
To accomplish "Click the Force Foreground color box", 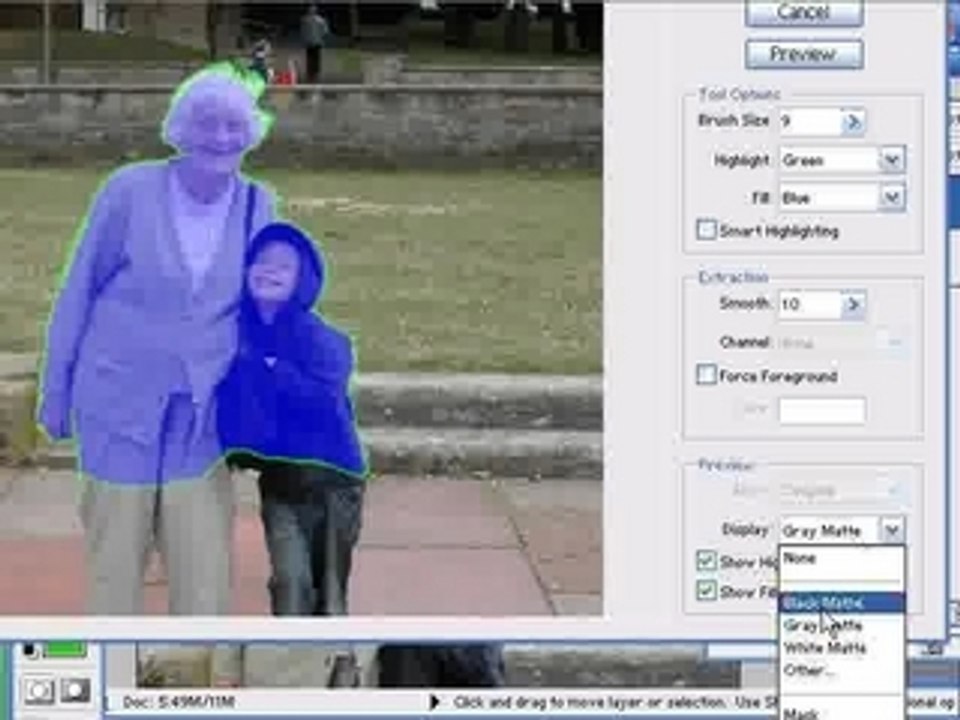I will pos(822,410).
